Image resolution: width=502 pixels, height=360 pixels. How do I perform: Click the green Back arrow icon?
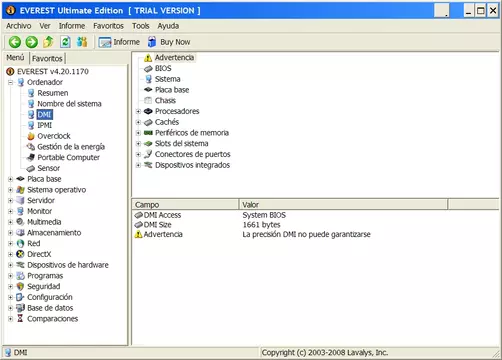pyautogui.click(x=15, y=42)
